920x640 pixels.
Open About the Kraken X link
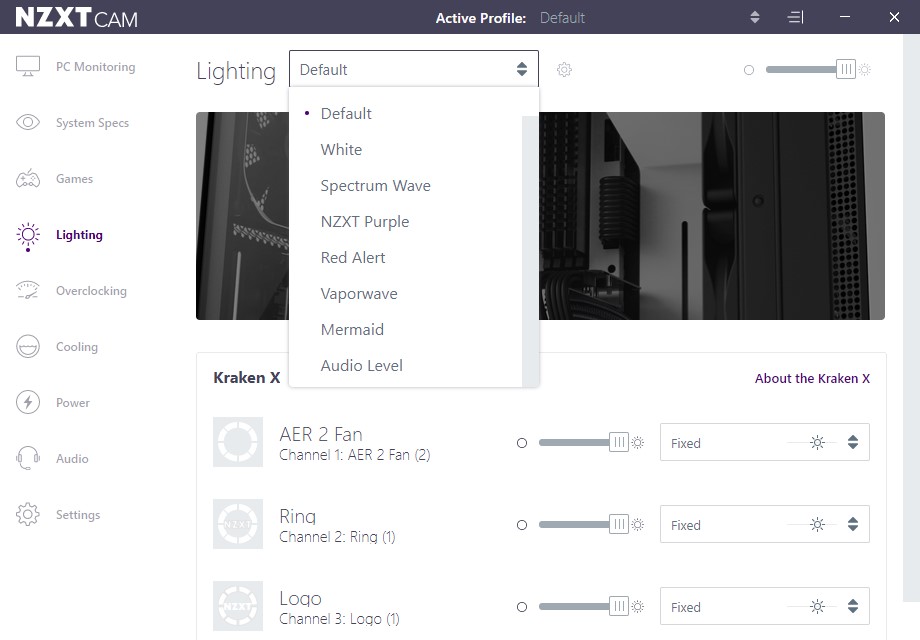point(812,378)
